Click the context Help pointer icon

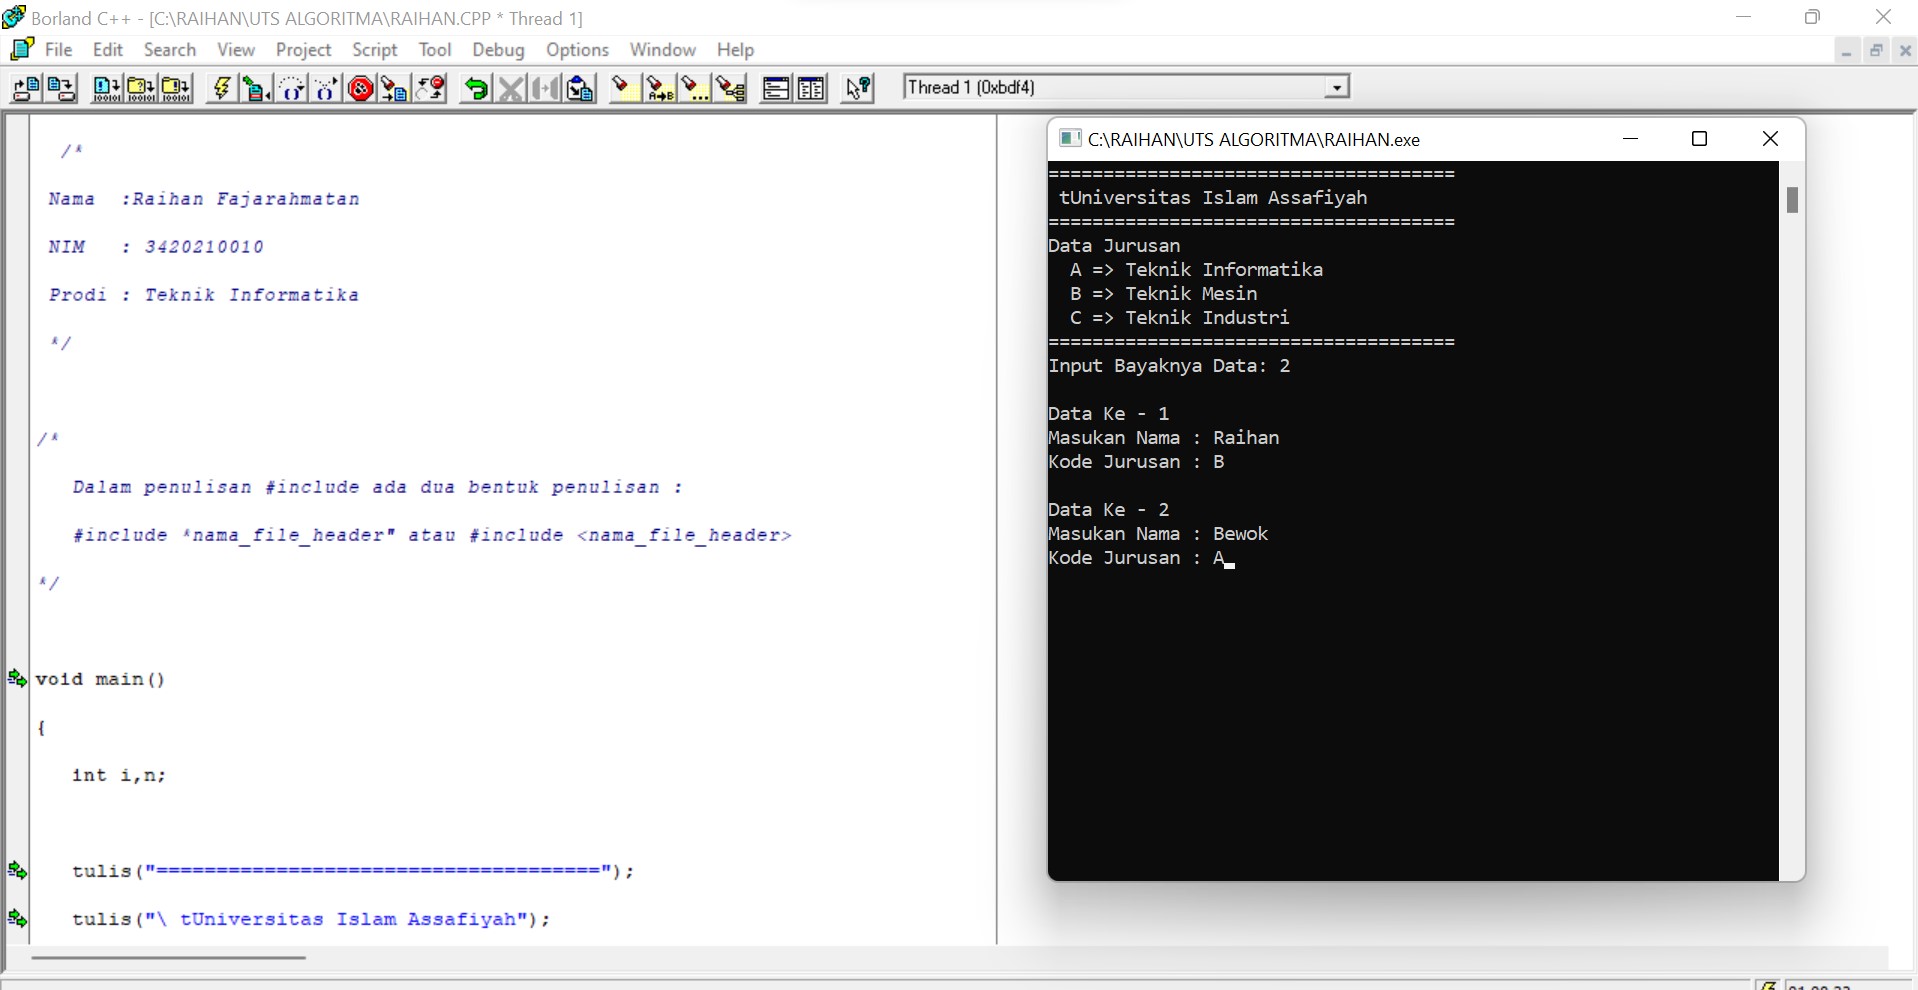[858, 89]
